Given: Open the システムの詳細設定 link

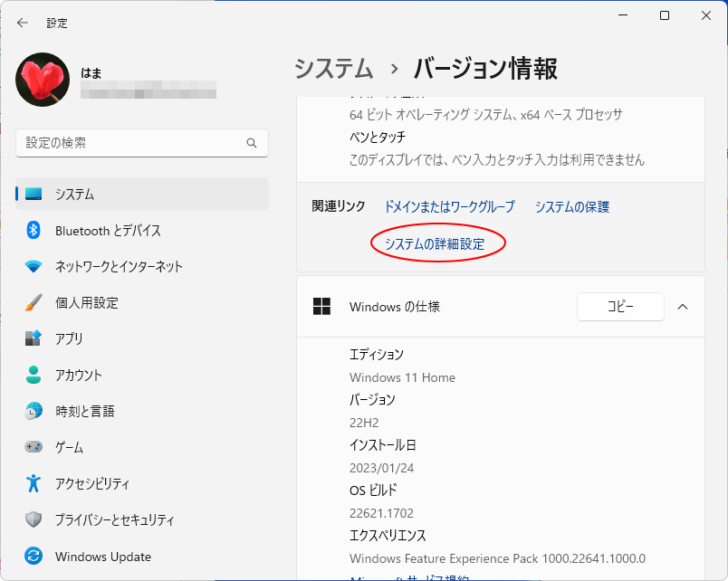Looking at the screenshot, I should tap(435, 244).
